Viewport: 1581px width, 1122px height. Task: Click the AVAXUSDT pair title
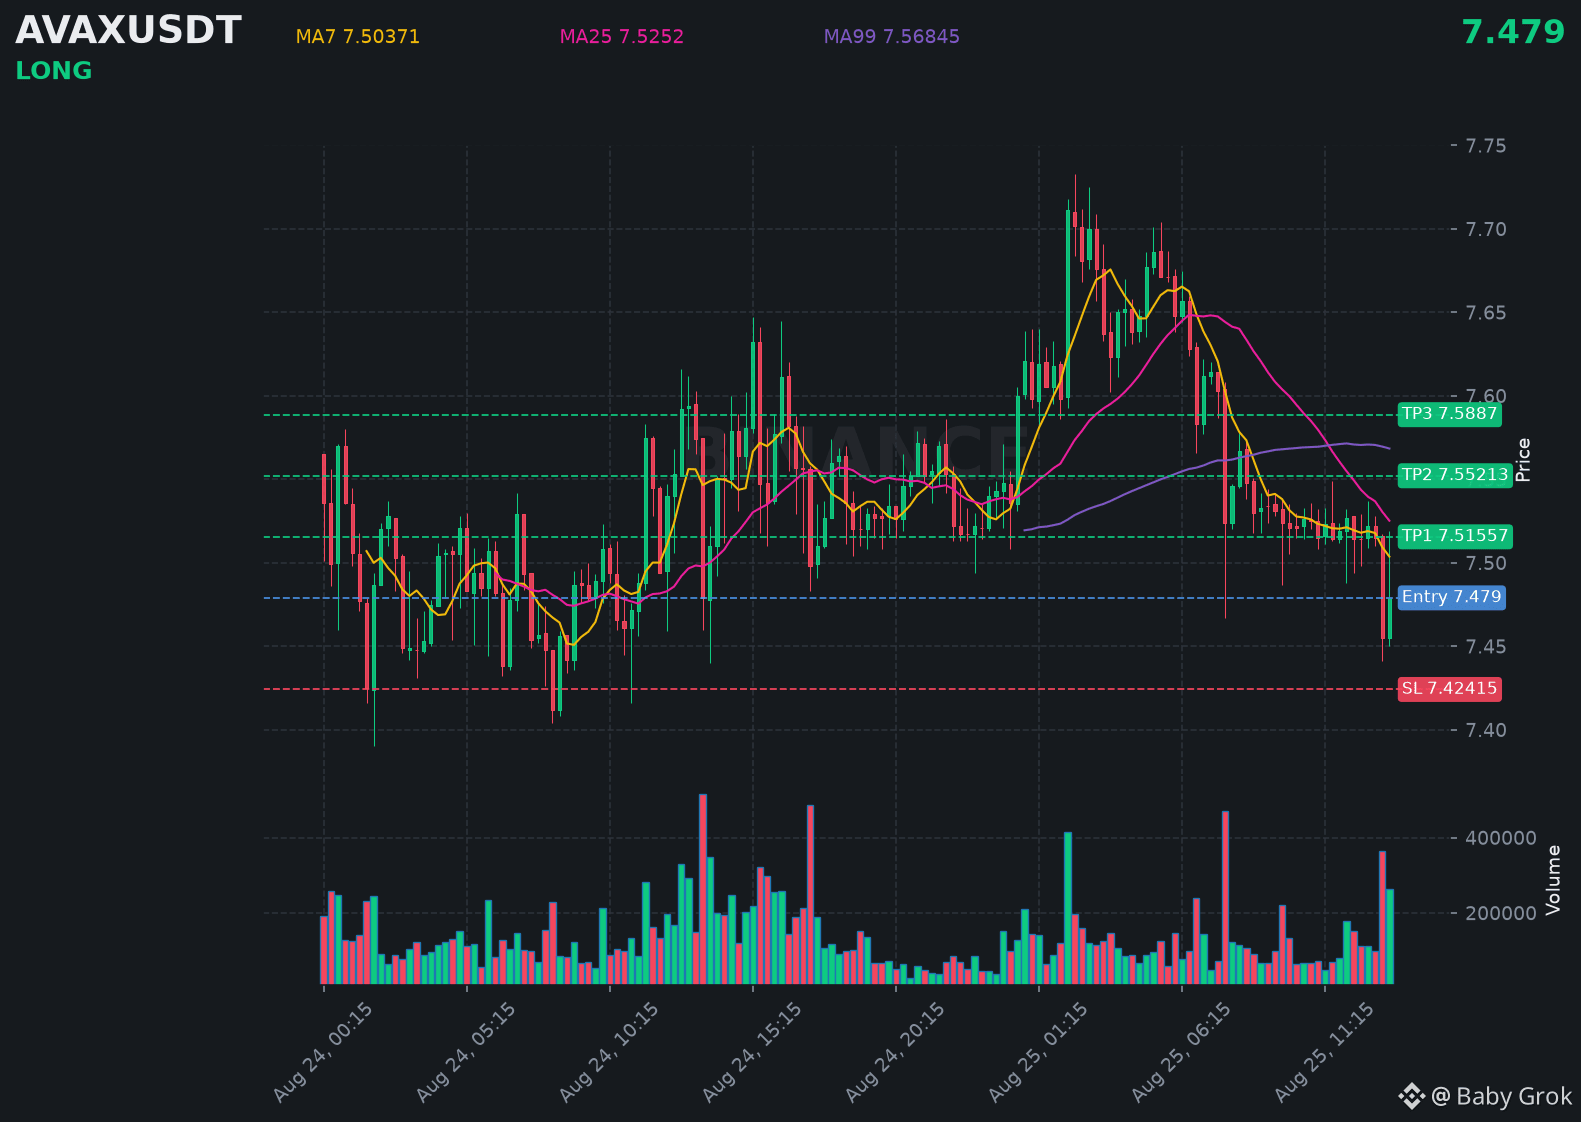[129, 31]
